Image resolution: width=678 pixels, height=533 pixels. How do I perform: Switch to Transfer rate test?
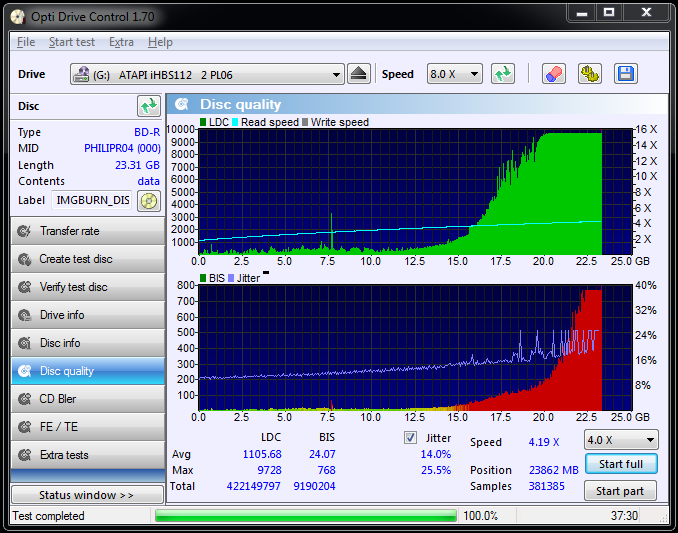(x=88, y=231)
